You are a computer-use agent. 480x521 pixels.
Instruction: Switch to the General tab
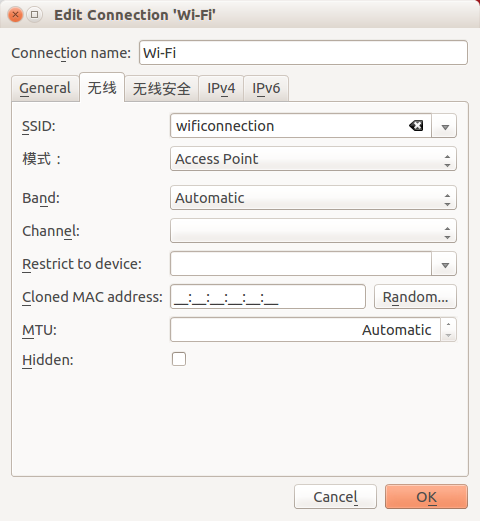pyautogui.click(x=45, y=88)
